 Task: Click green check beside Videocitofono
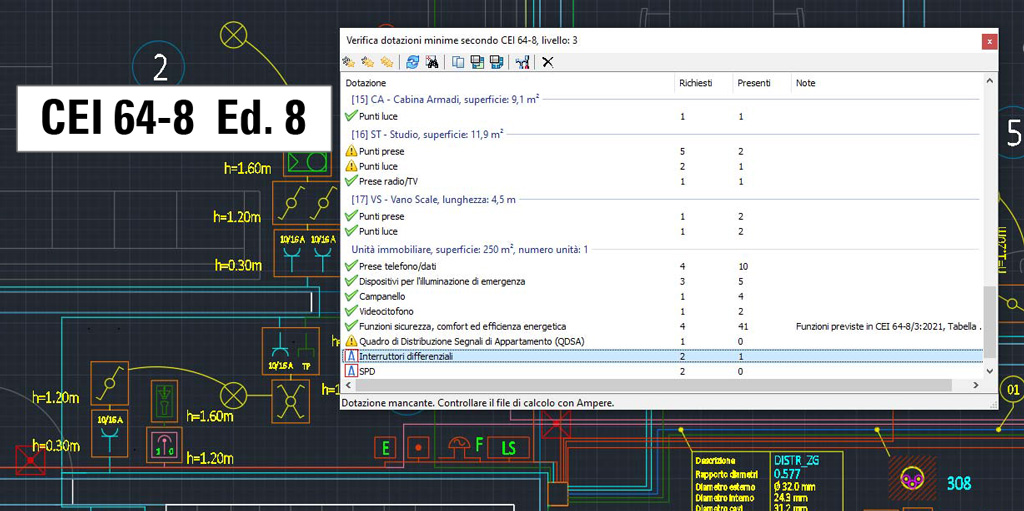coord(351,311)
